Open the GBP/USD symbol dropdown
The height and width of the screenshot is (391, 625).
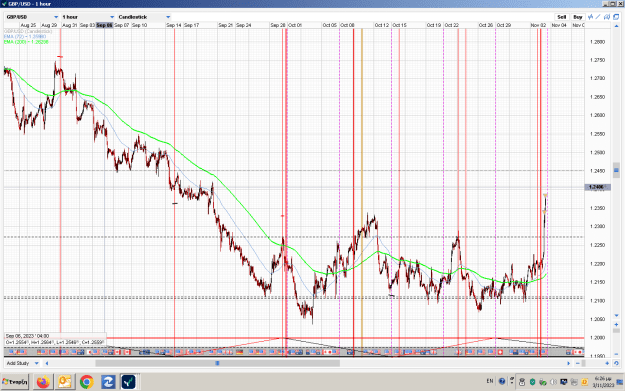pos(32,17)
